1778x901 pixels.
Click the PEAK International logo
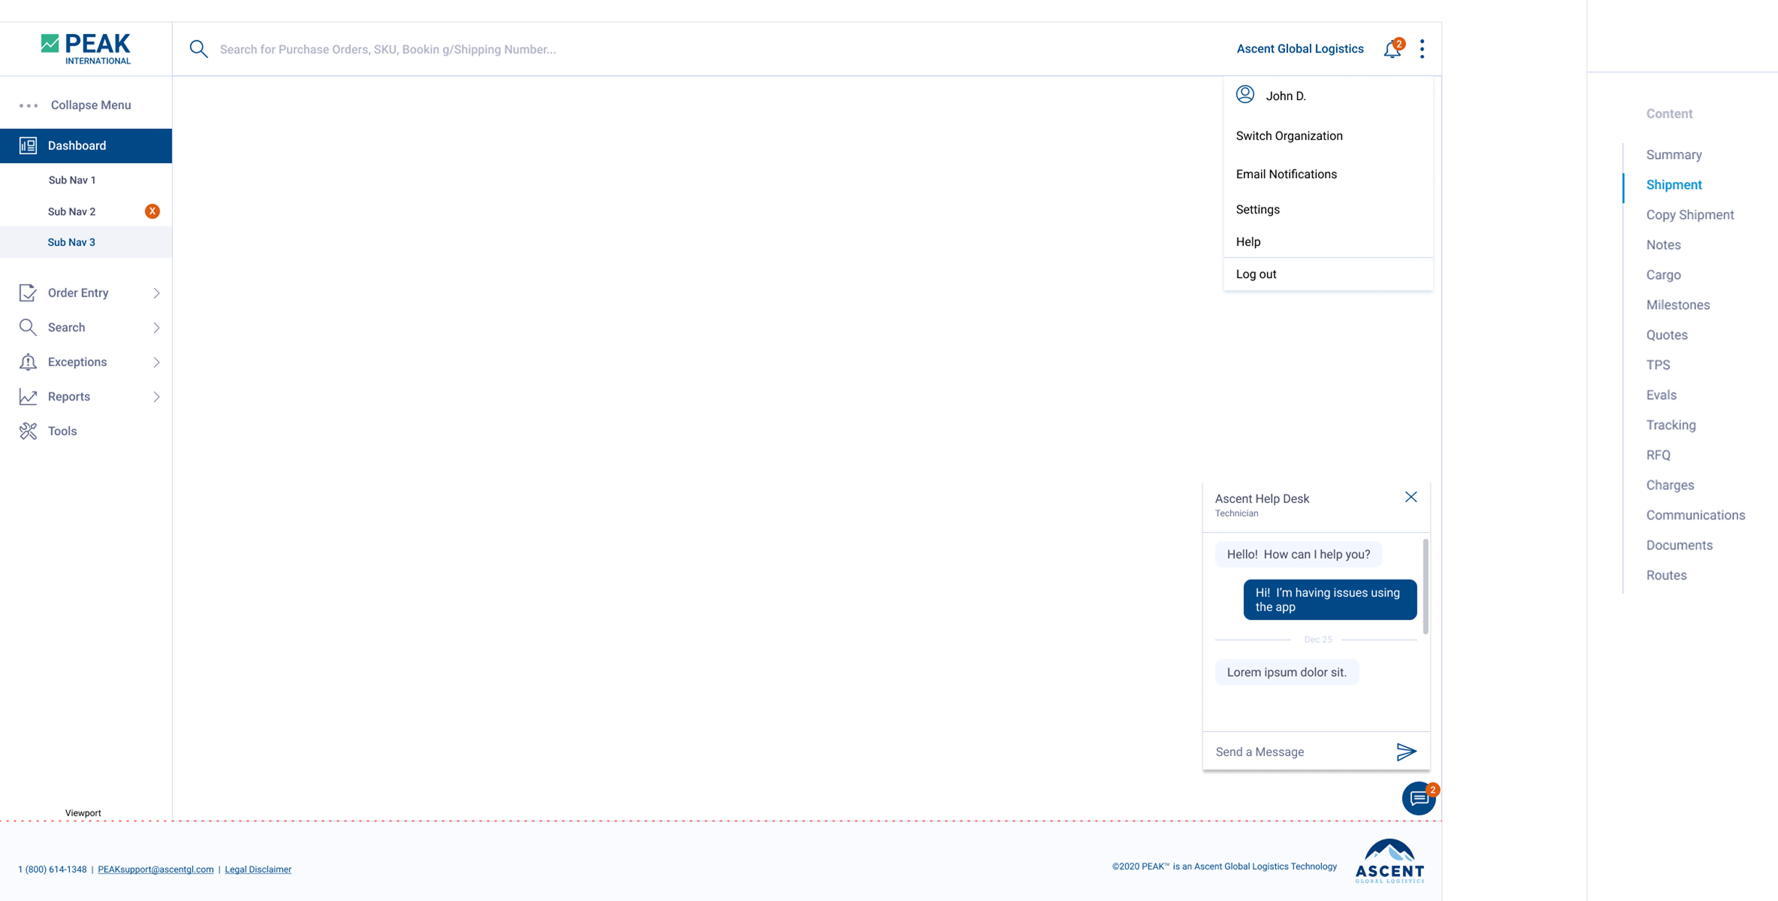86,48
